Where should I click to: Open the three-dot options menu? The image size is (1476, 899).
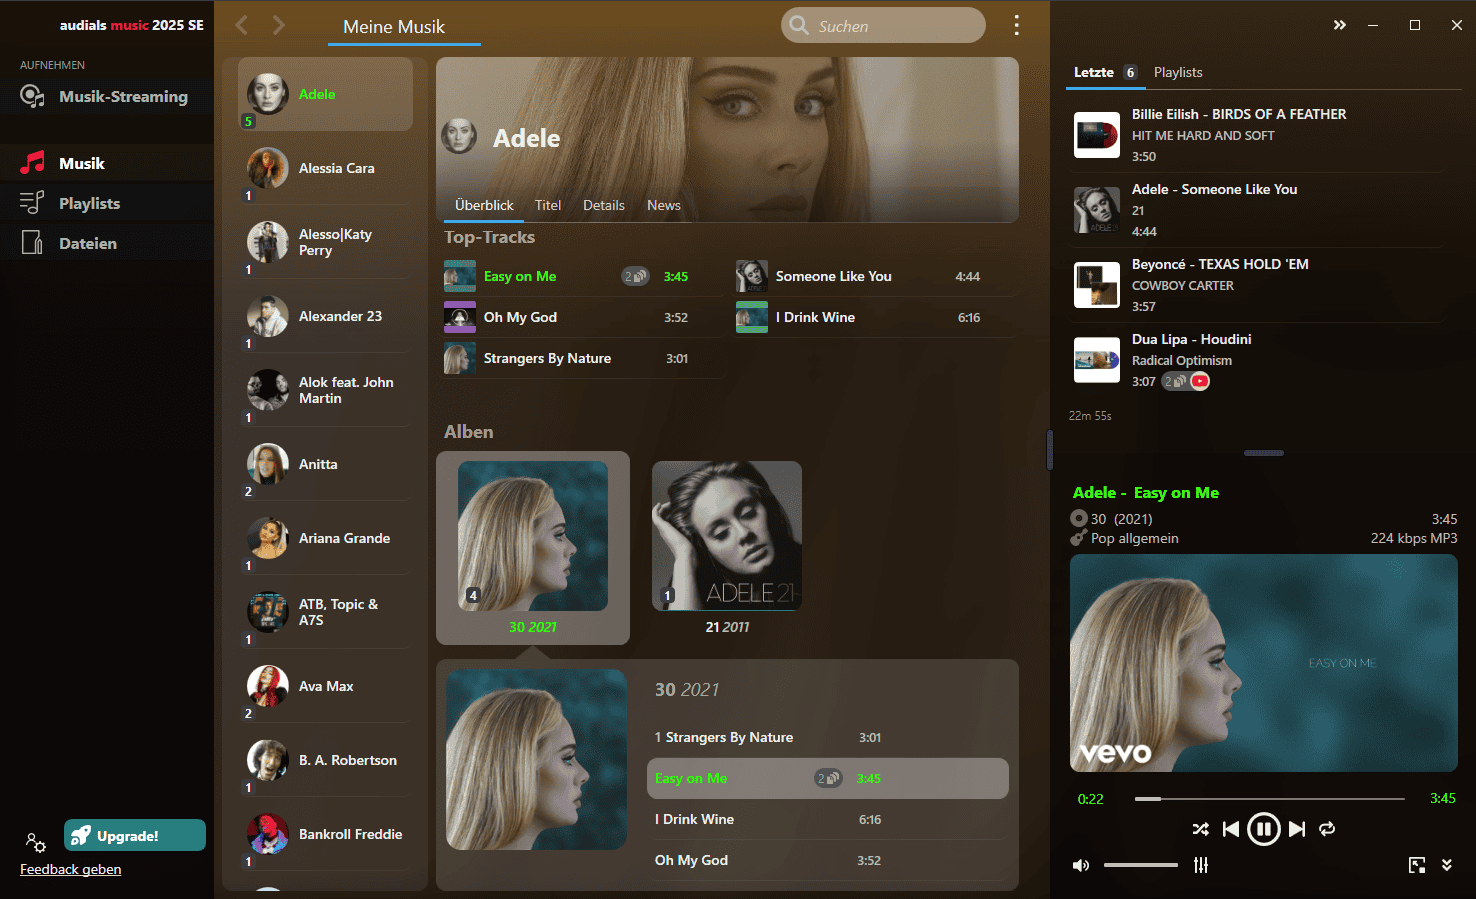(1016, 25)
